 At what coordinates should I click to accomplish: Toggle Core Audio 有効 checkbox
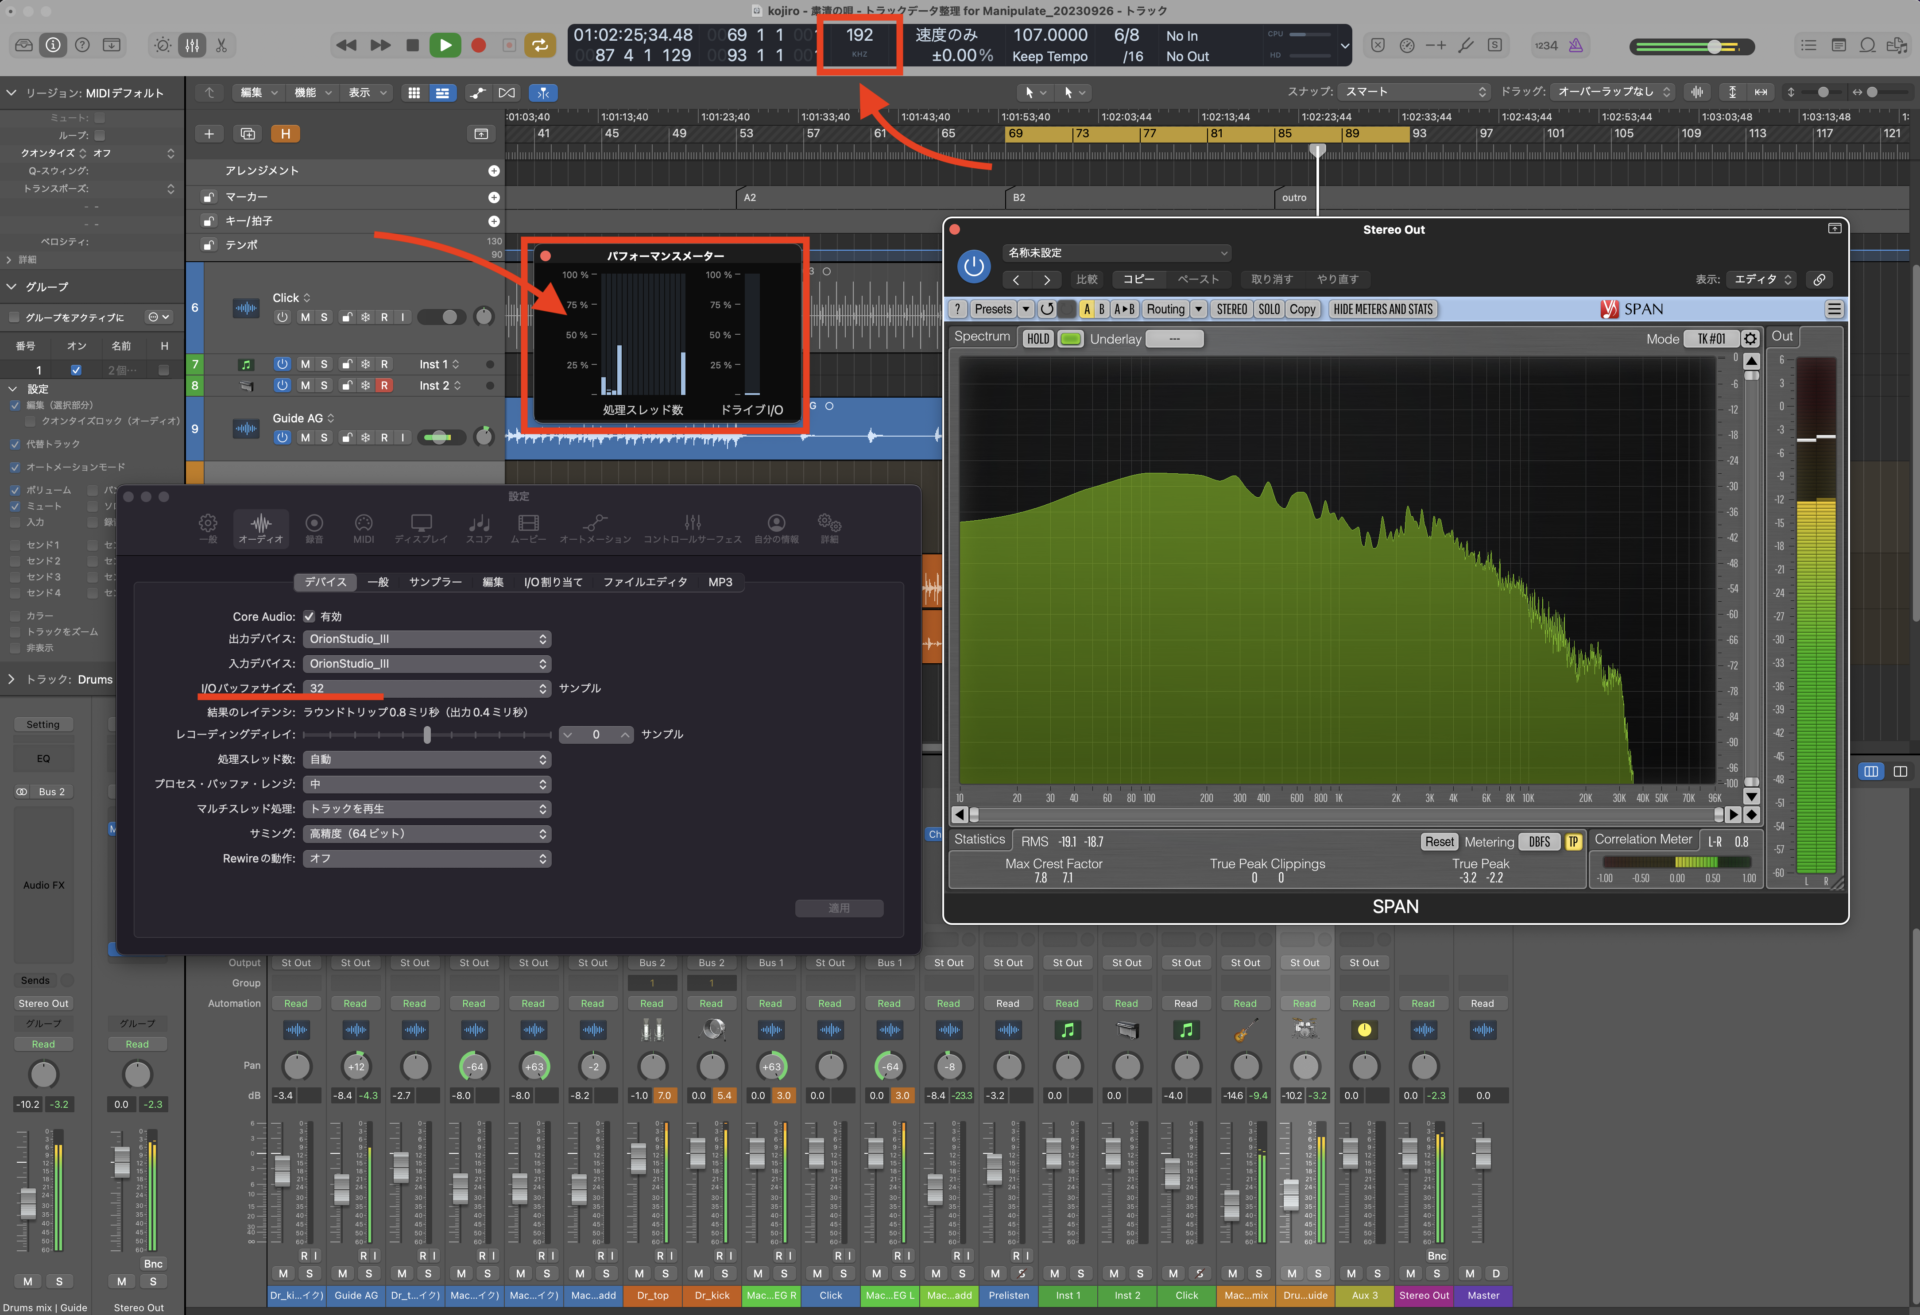pos(309,616)
